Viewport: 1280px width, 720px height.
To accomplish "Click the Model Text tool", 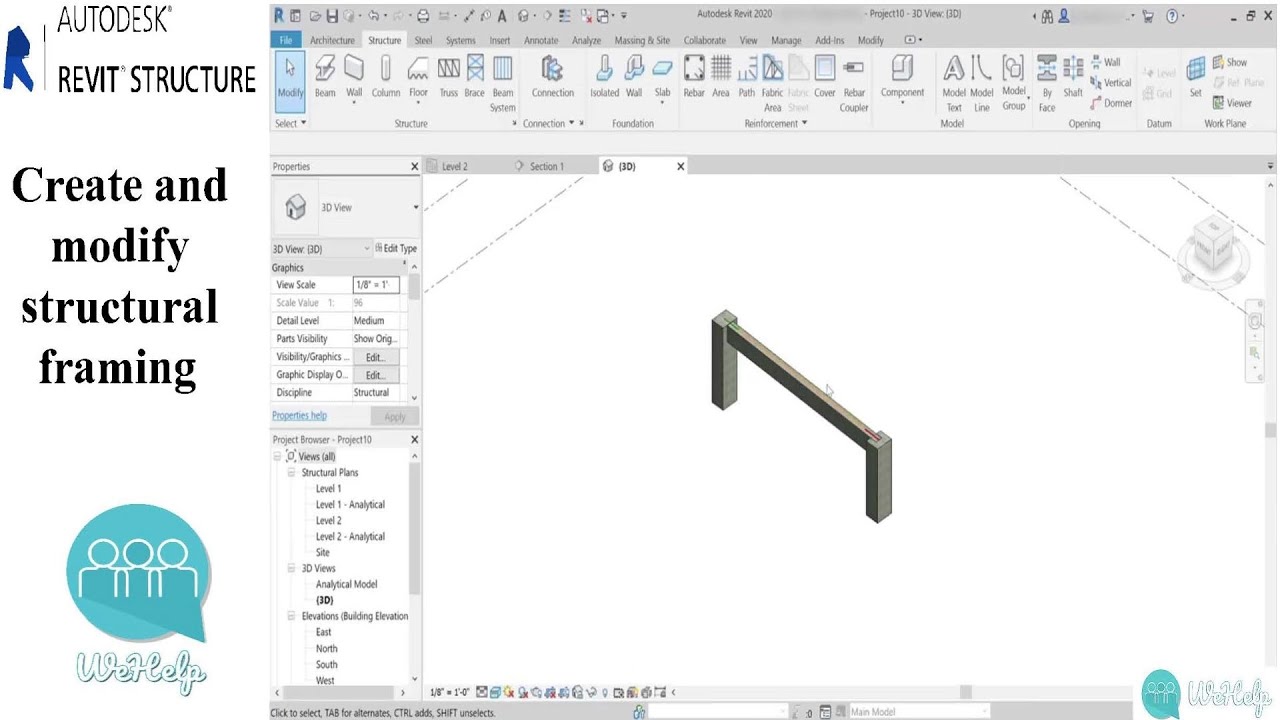I will click(x=954, y=83).
